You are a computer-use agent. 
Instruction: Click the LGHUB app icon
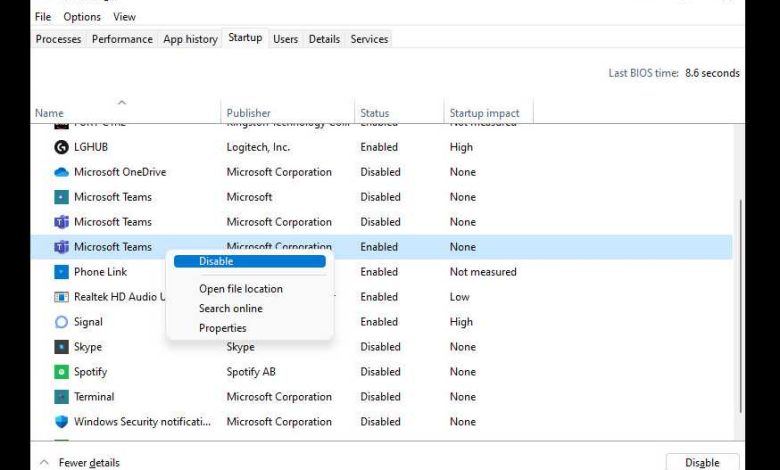click(61, 147)
